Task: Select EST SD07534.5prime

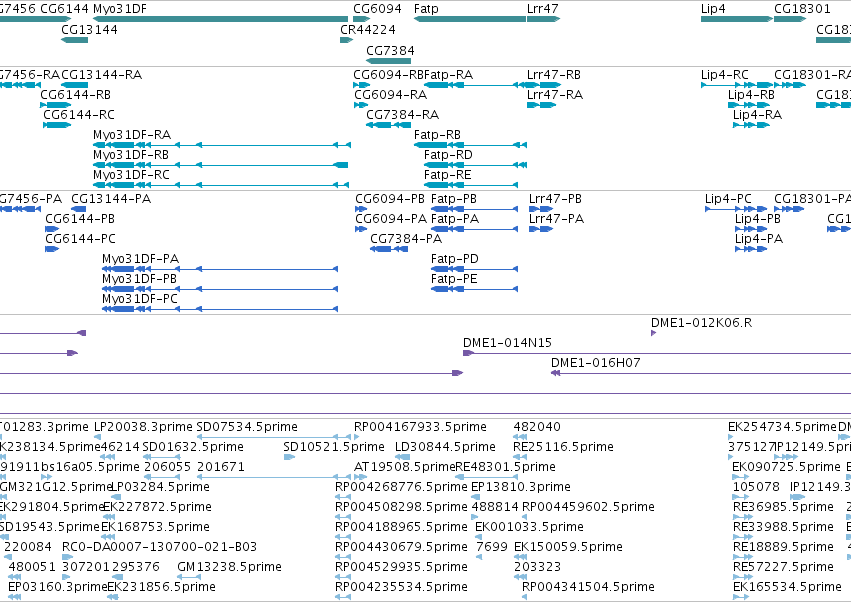Action: (247, 427)
